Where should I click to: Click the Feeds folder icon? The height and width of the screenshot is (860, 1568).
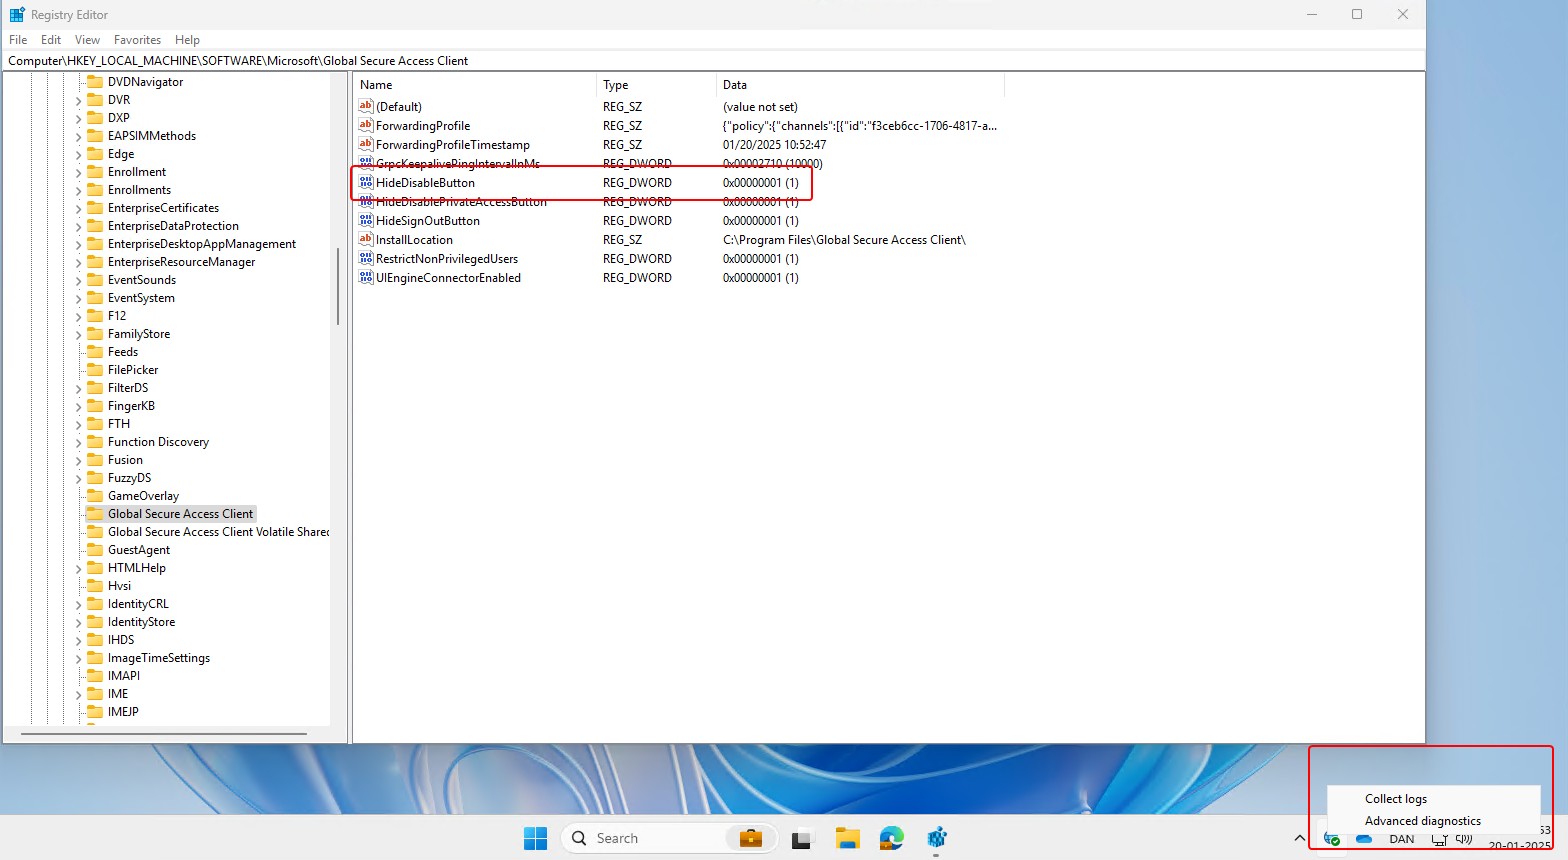click(x=95, y=352)
